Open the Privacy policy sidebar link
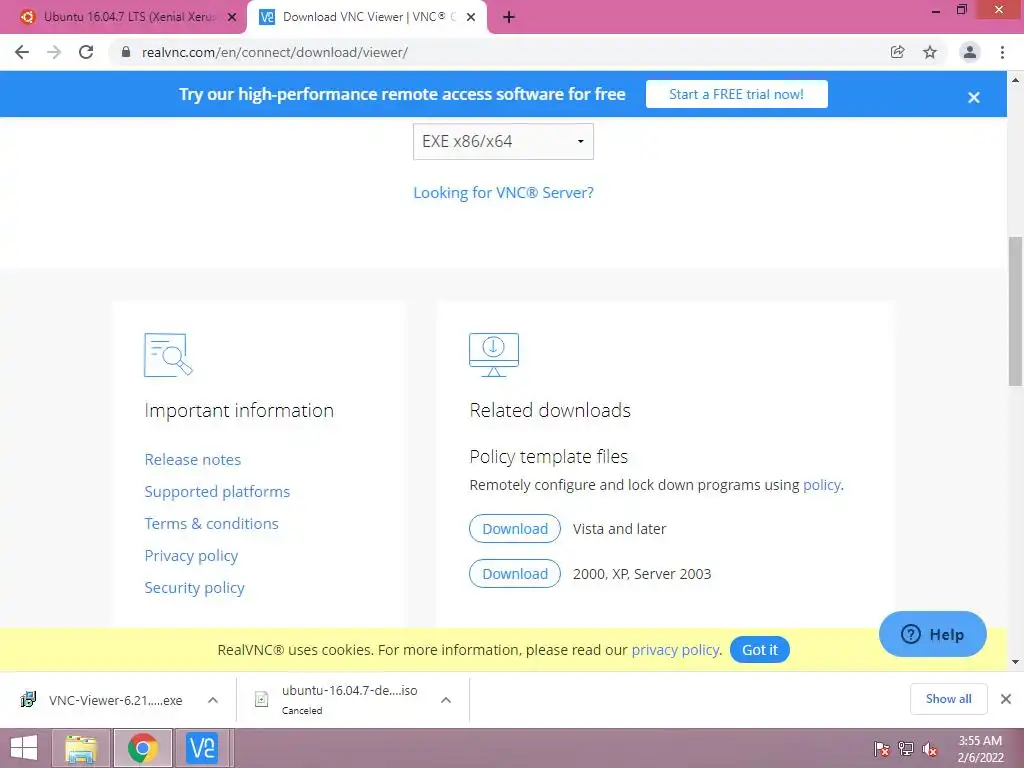The height and width of the screenshot is (768, 1024). point(191,556)
